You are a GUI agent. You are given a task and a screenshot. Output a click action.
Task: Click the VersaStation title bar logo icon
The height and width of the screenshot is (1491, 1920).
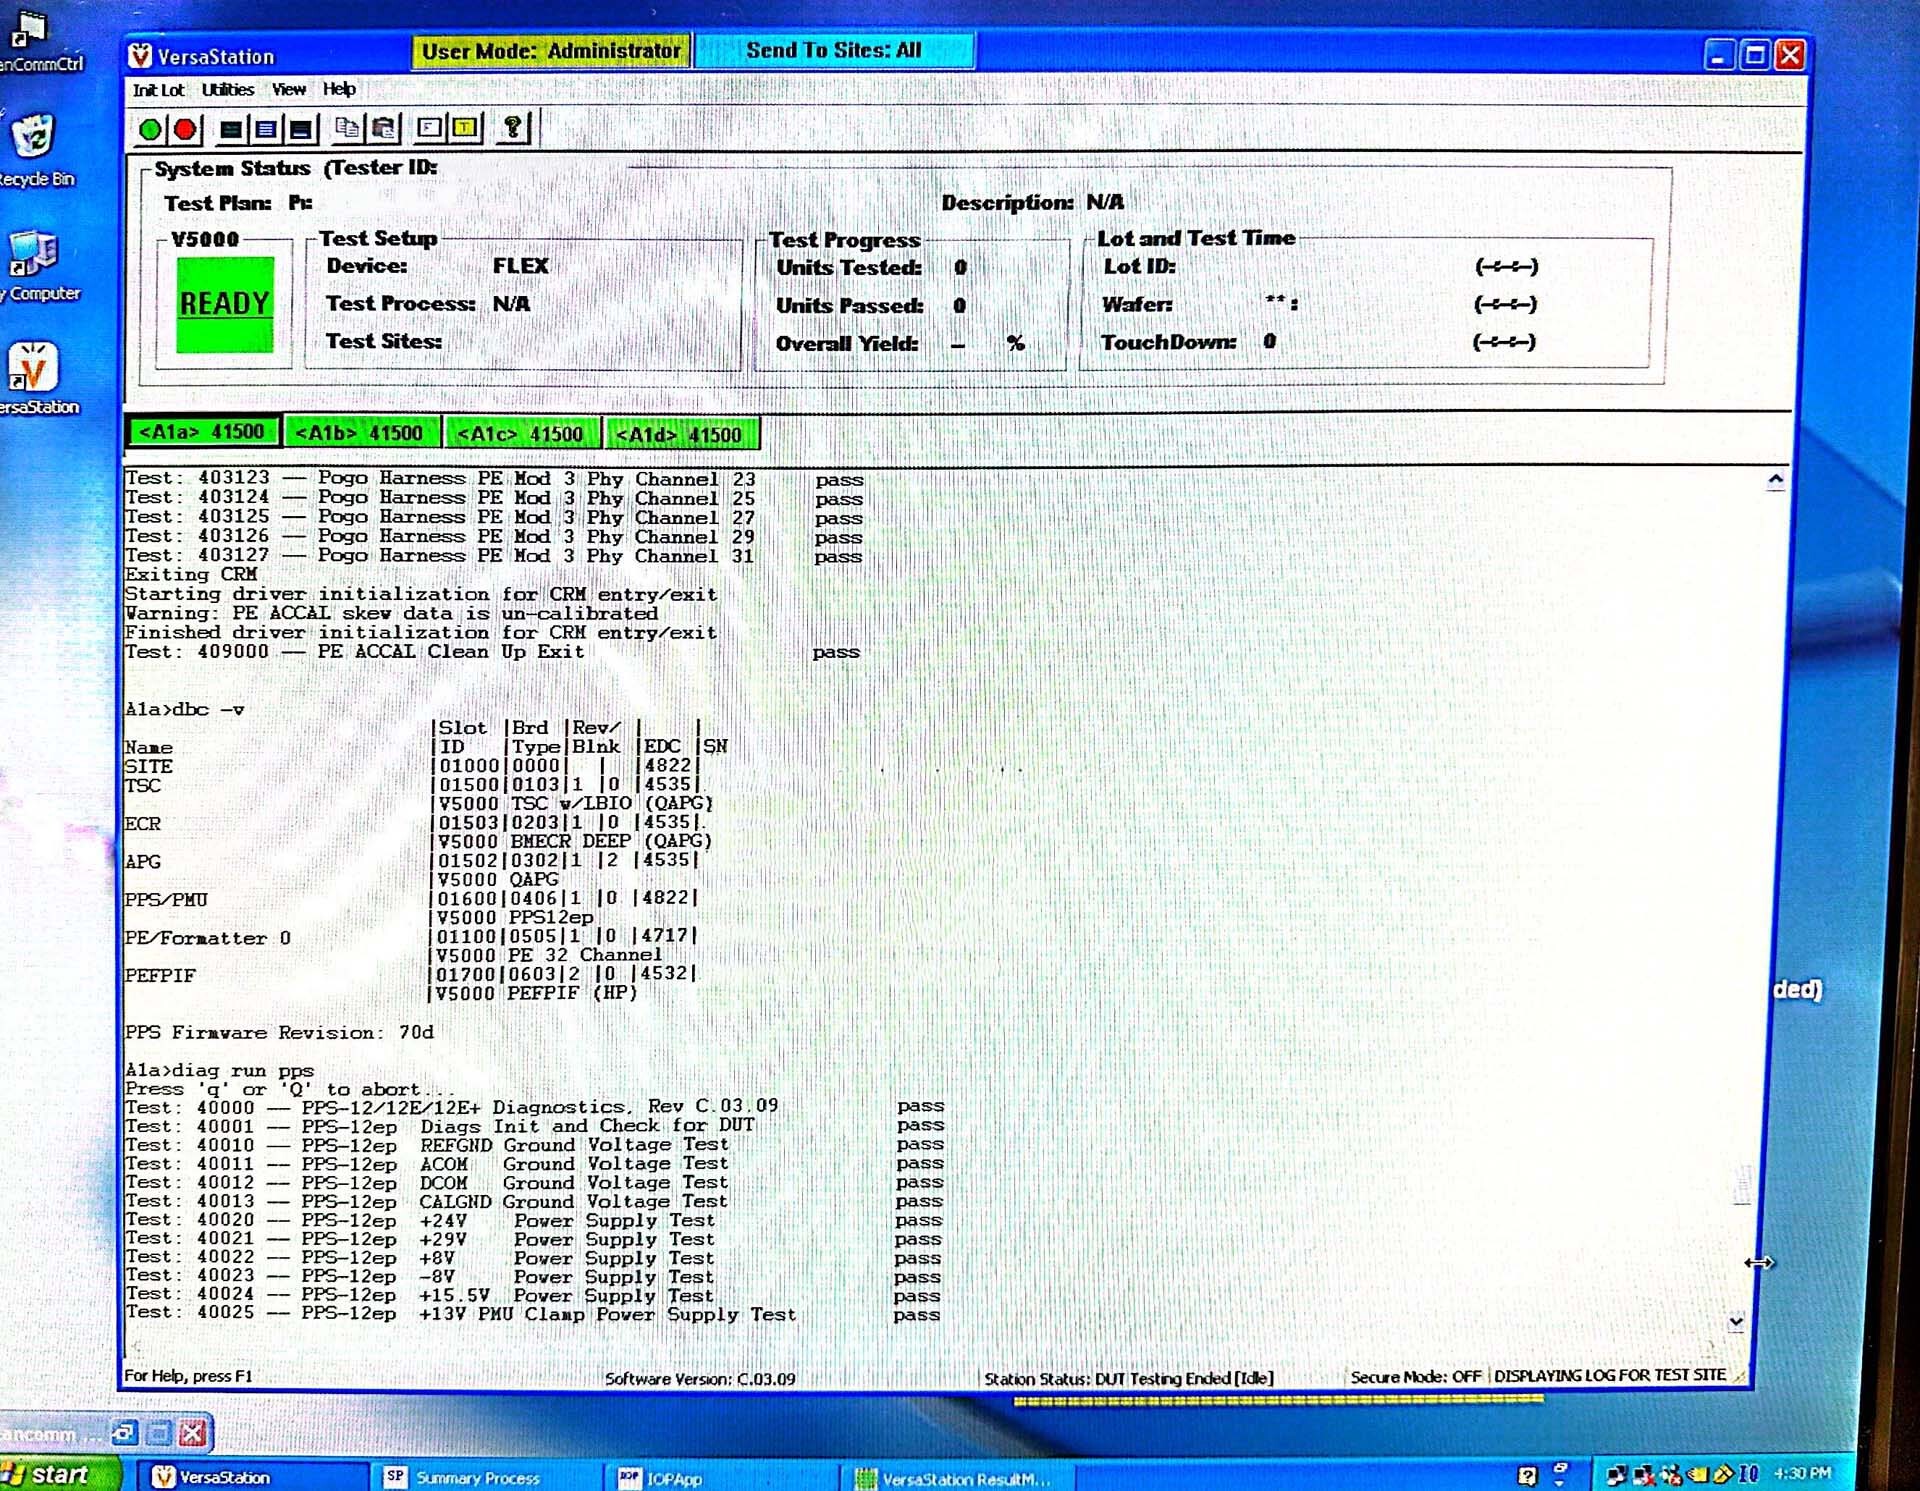140,55
